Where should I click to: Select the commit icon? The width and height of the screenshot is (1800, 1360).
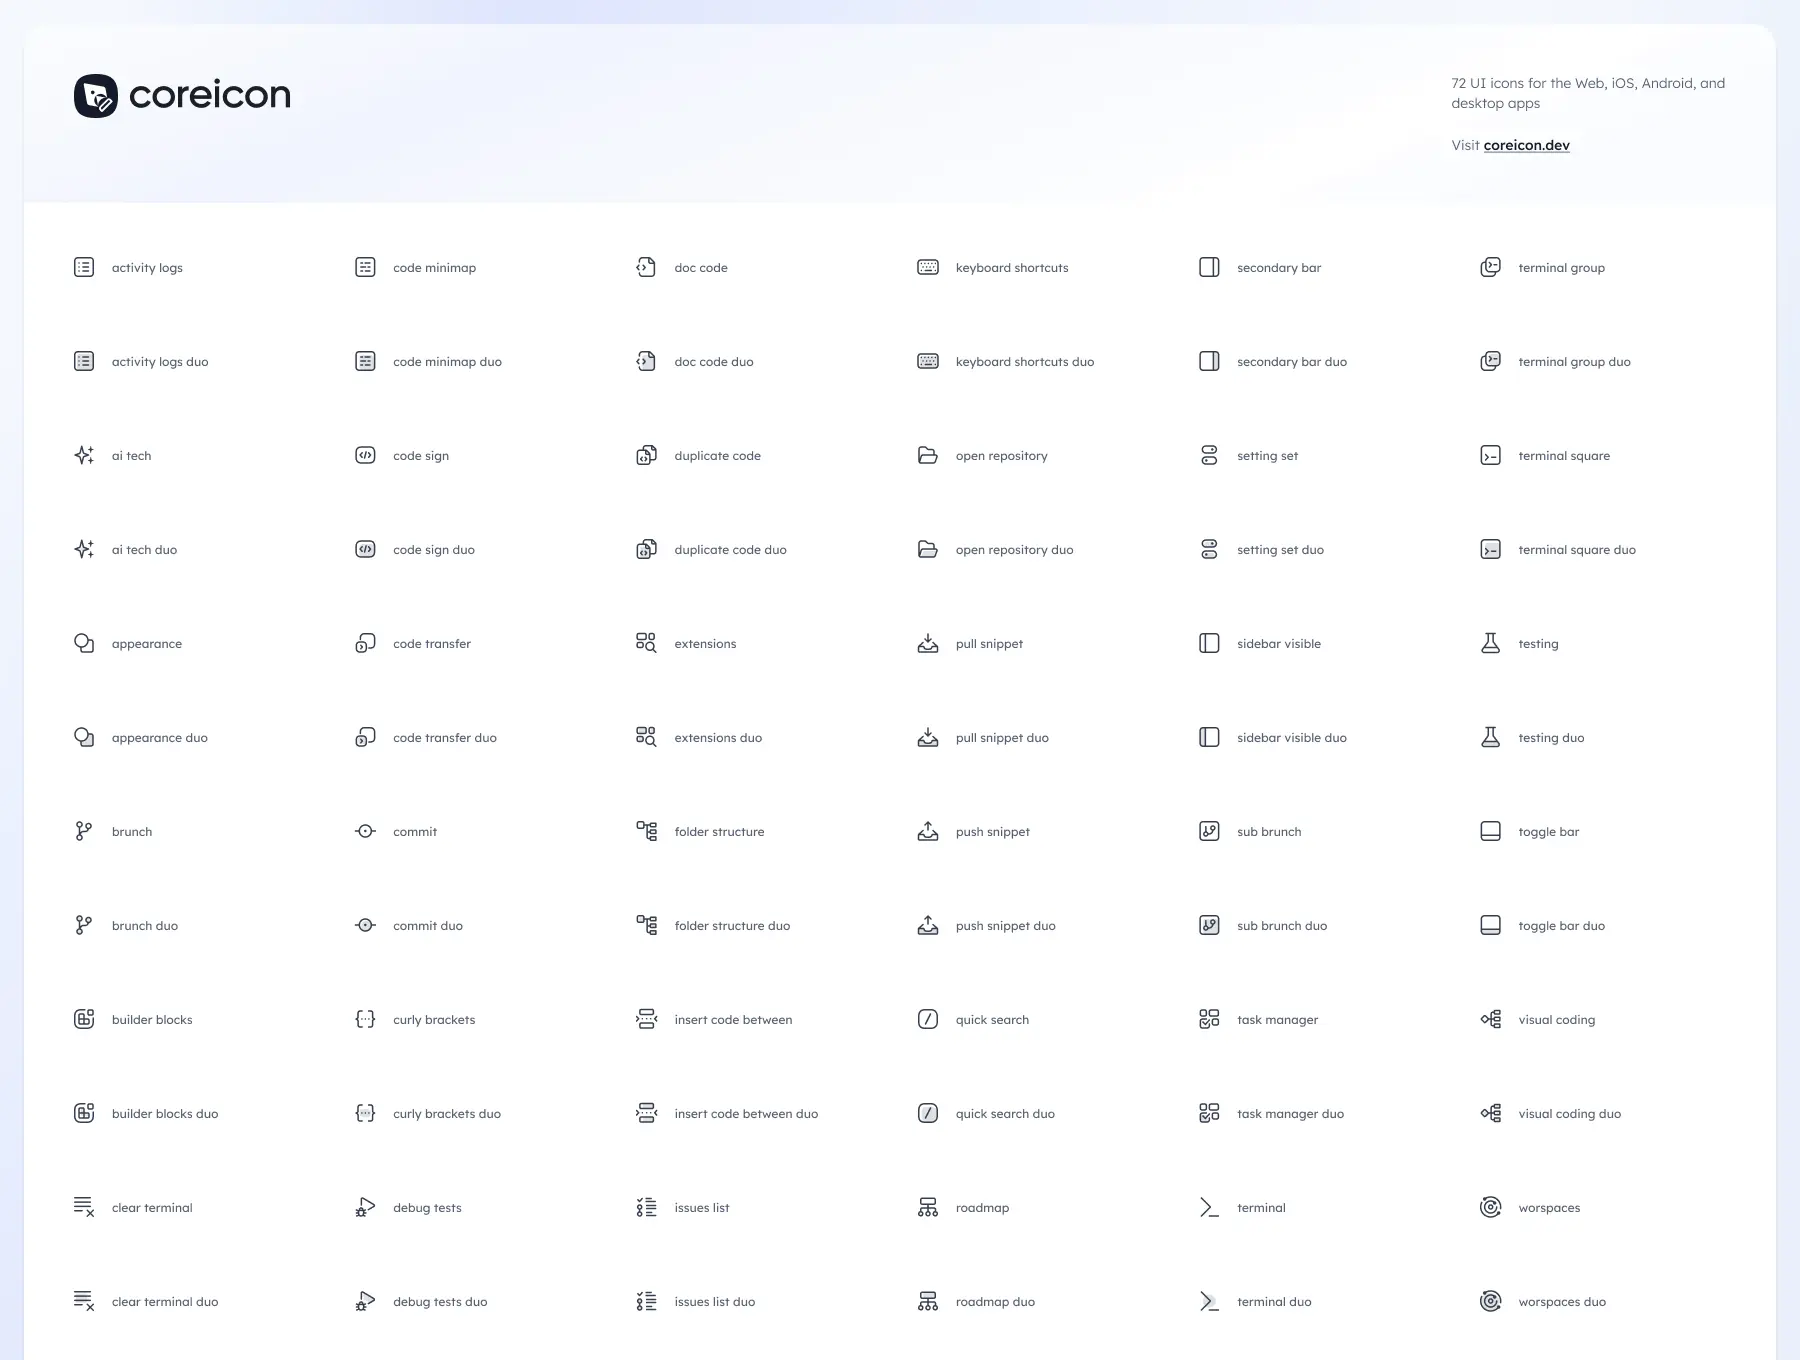[x=365, y=831]
